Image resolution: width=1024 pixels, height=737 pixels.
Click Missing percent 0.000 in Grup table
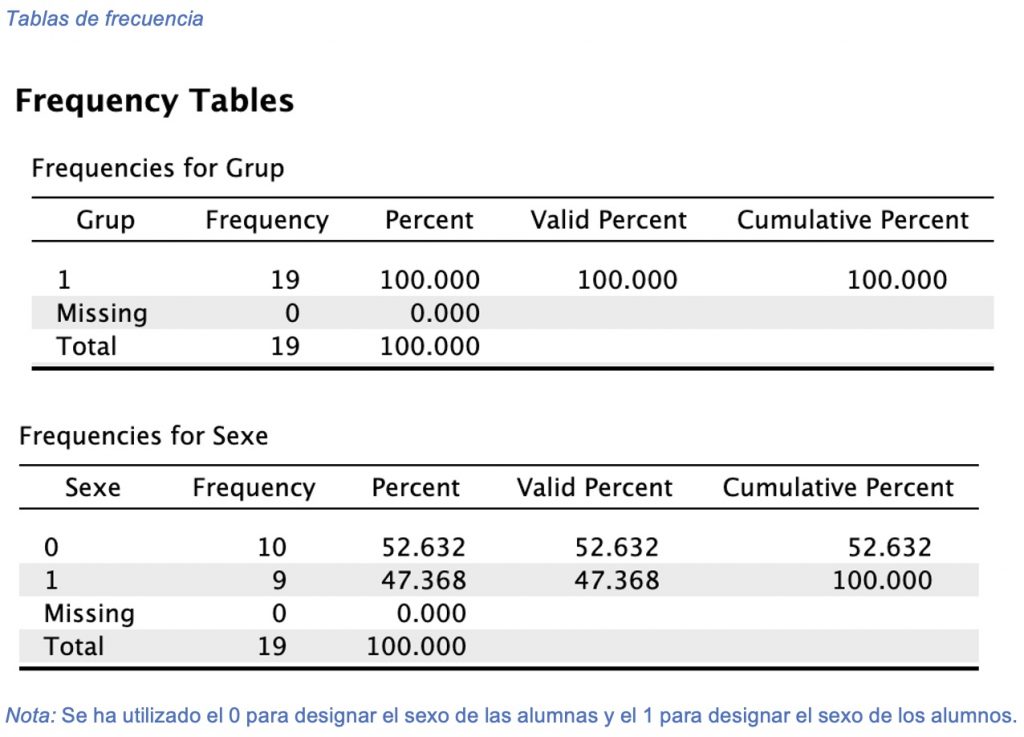[x=445, y=314]
